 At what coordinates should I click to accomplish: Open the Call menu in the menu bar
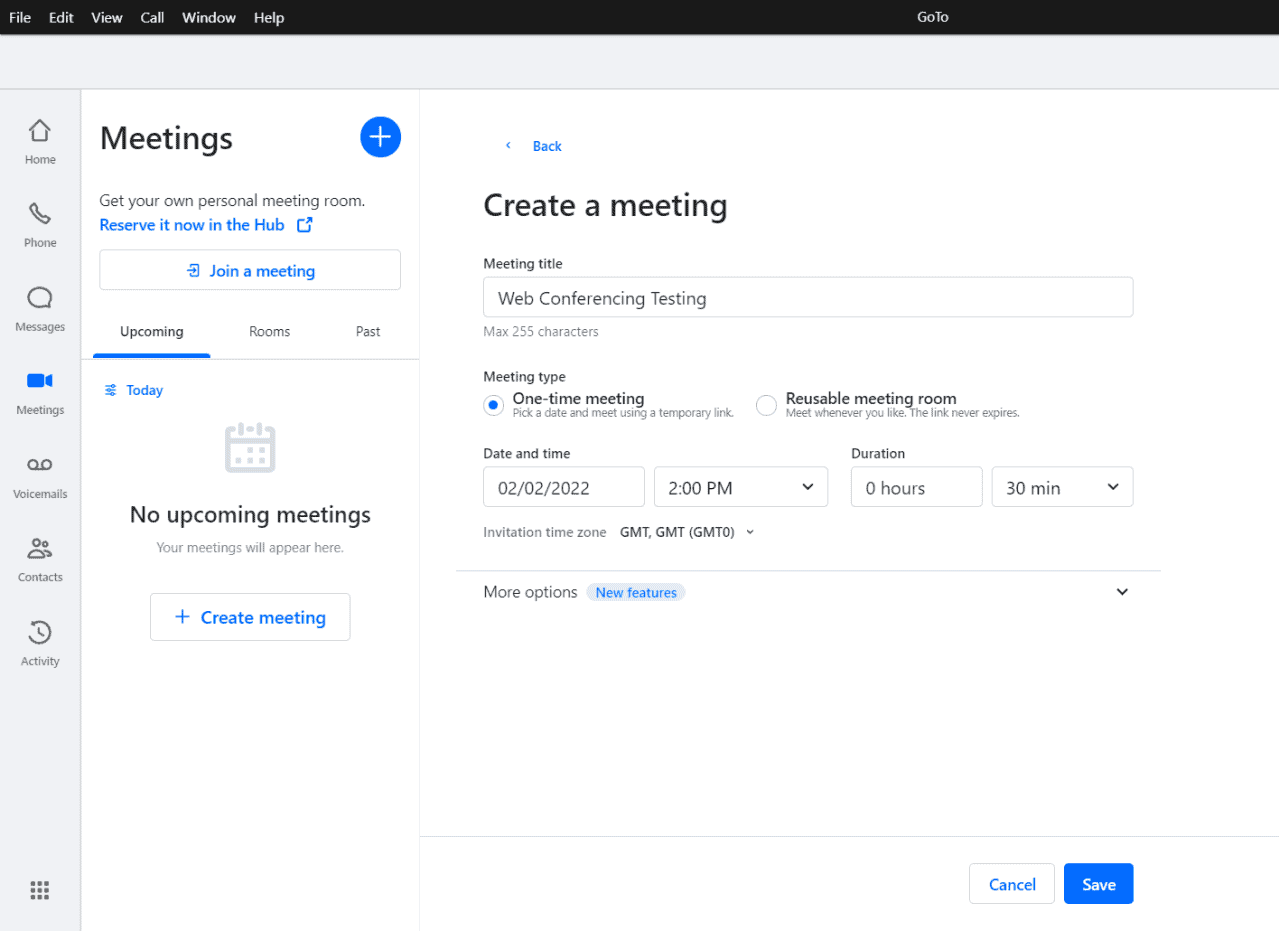pos(152,17)
